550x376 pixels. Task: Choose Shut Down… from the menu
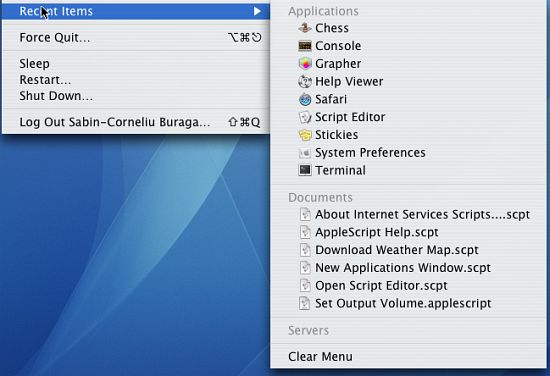tap(136, 96)
